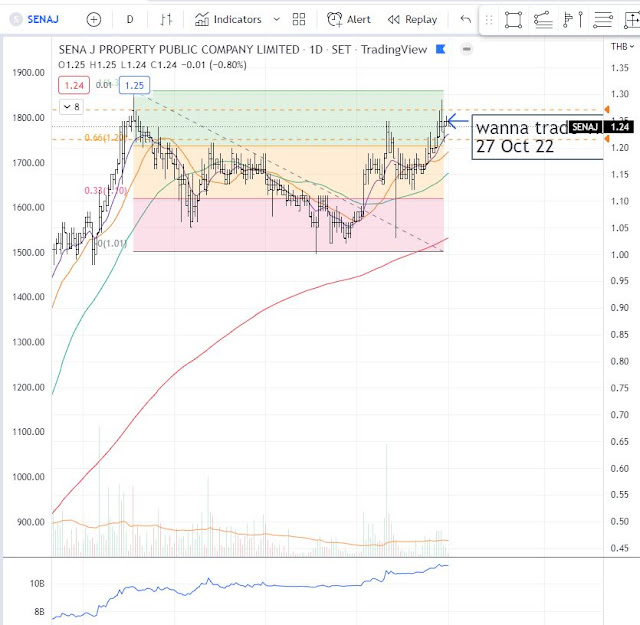Open the indicator templates grid icon
Screen dimensions: 640x625
point(299,19)
